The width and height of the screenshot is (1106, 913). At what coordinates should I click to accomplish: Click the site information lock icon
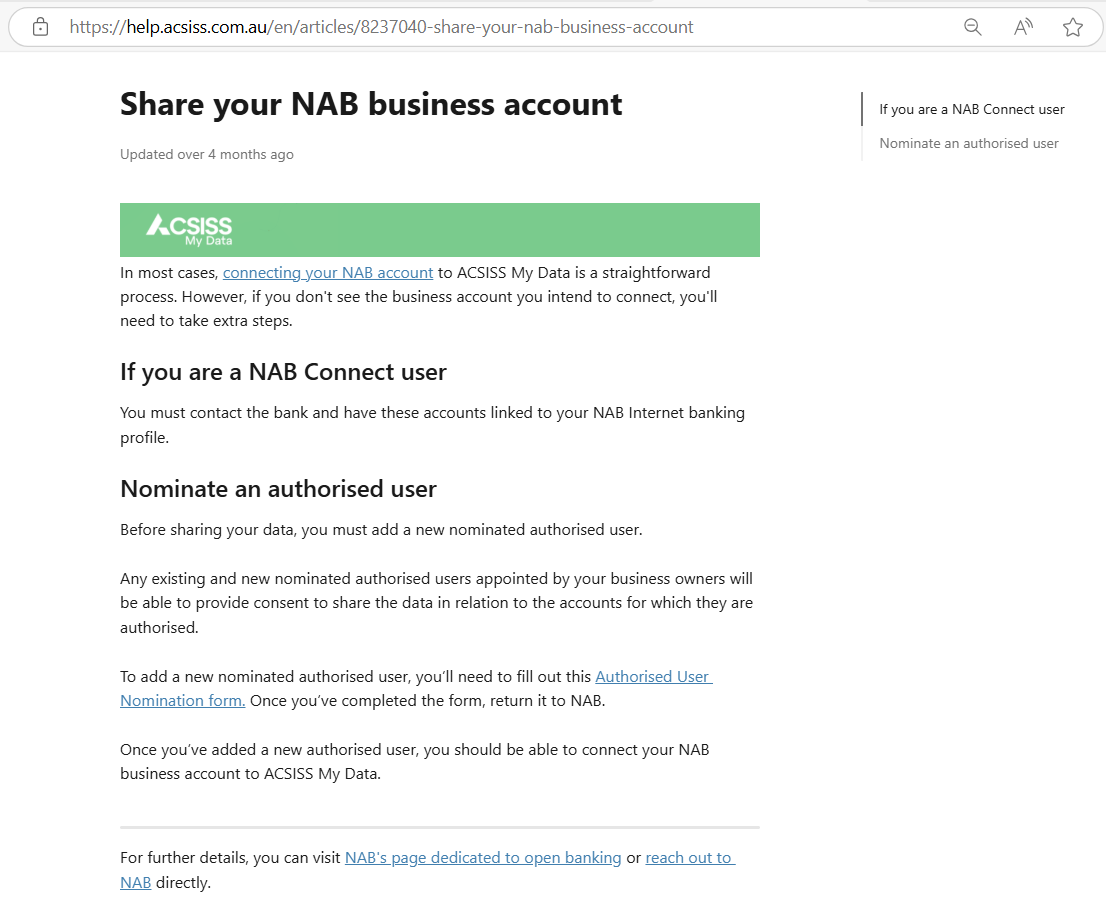tap(40, 27)
